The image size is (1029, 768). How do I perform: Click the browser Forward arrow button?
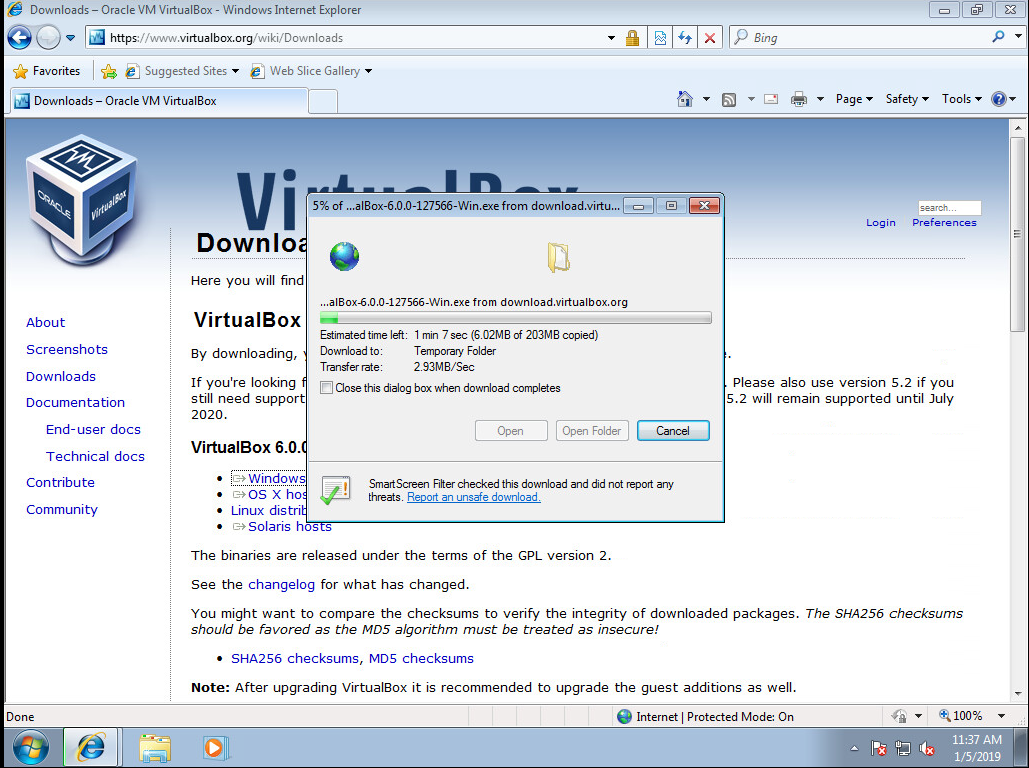pyautogui.click(x=48, y=37)
